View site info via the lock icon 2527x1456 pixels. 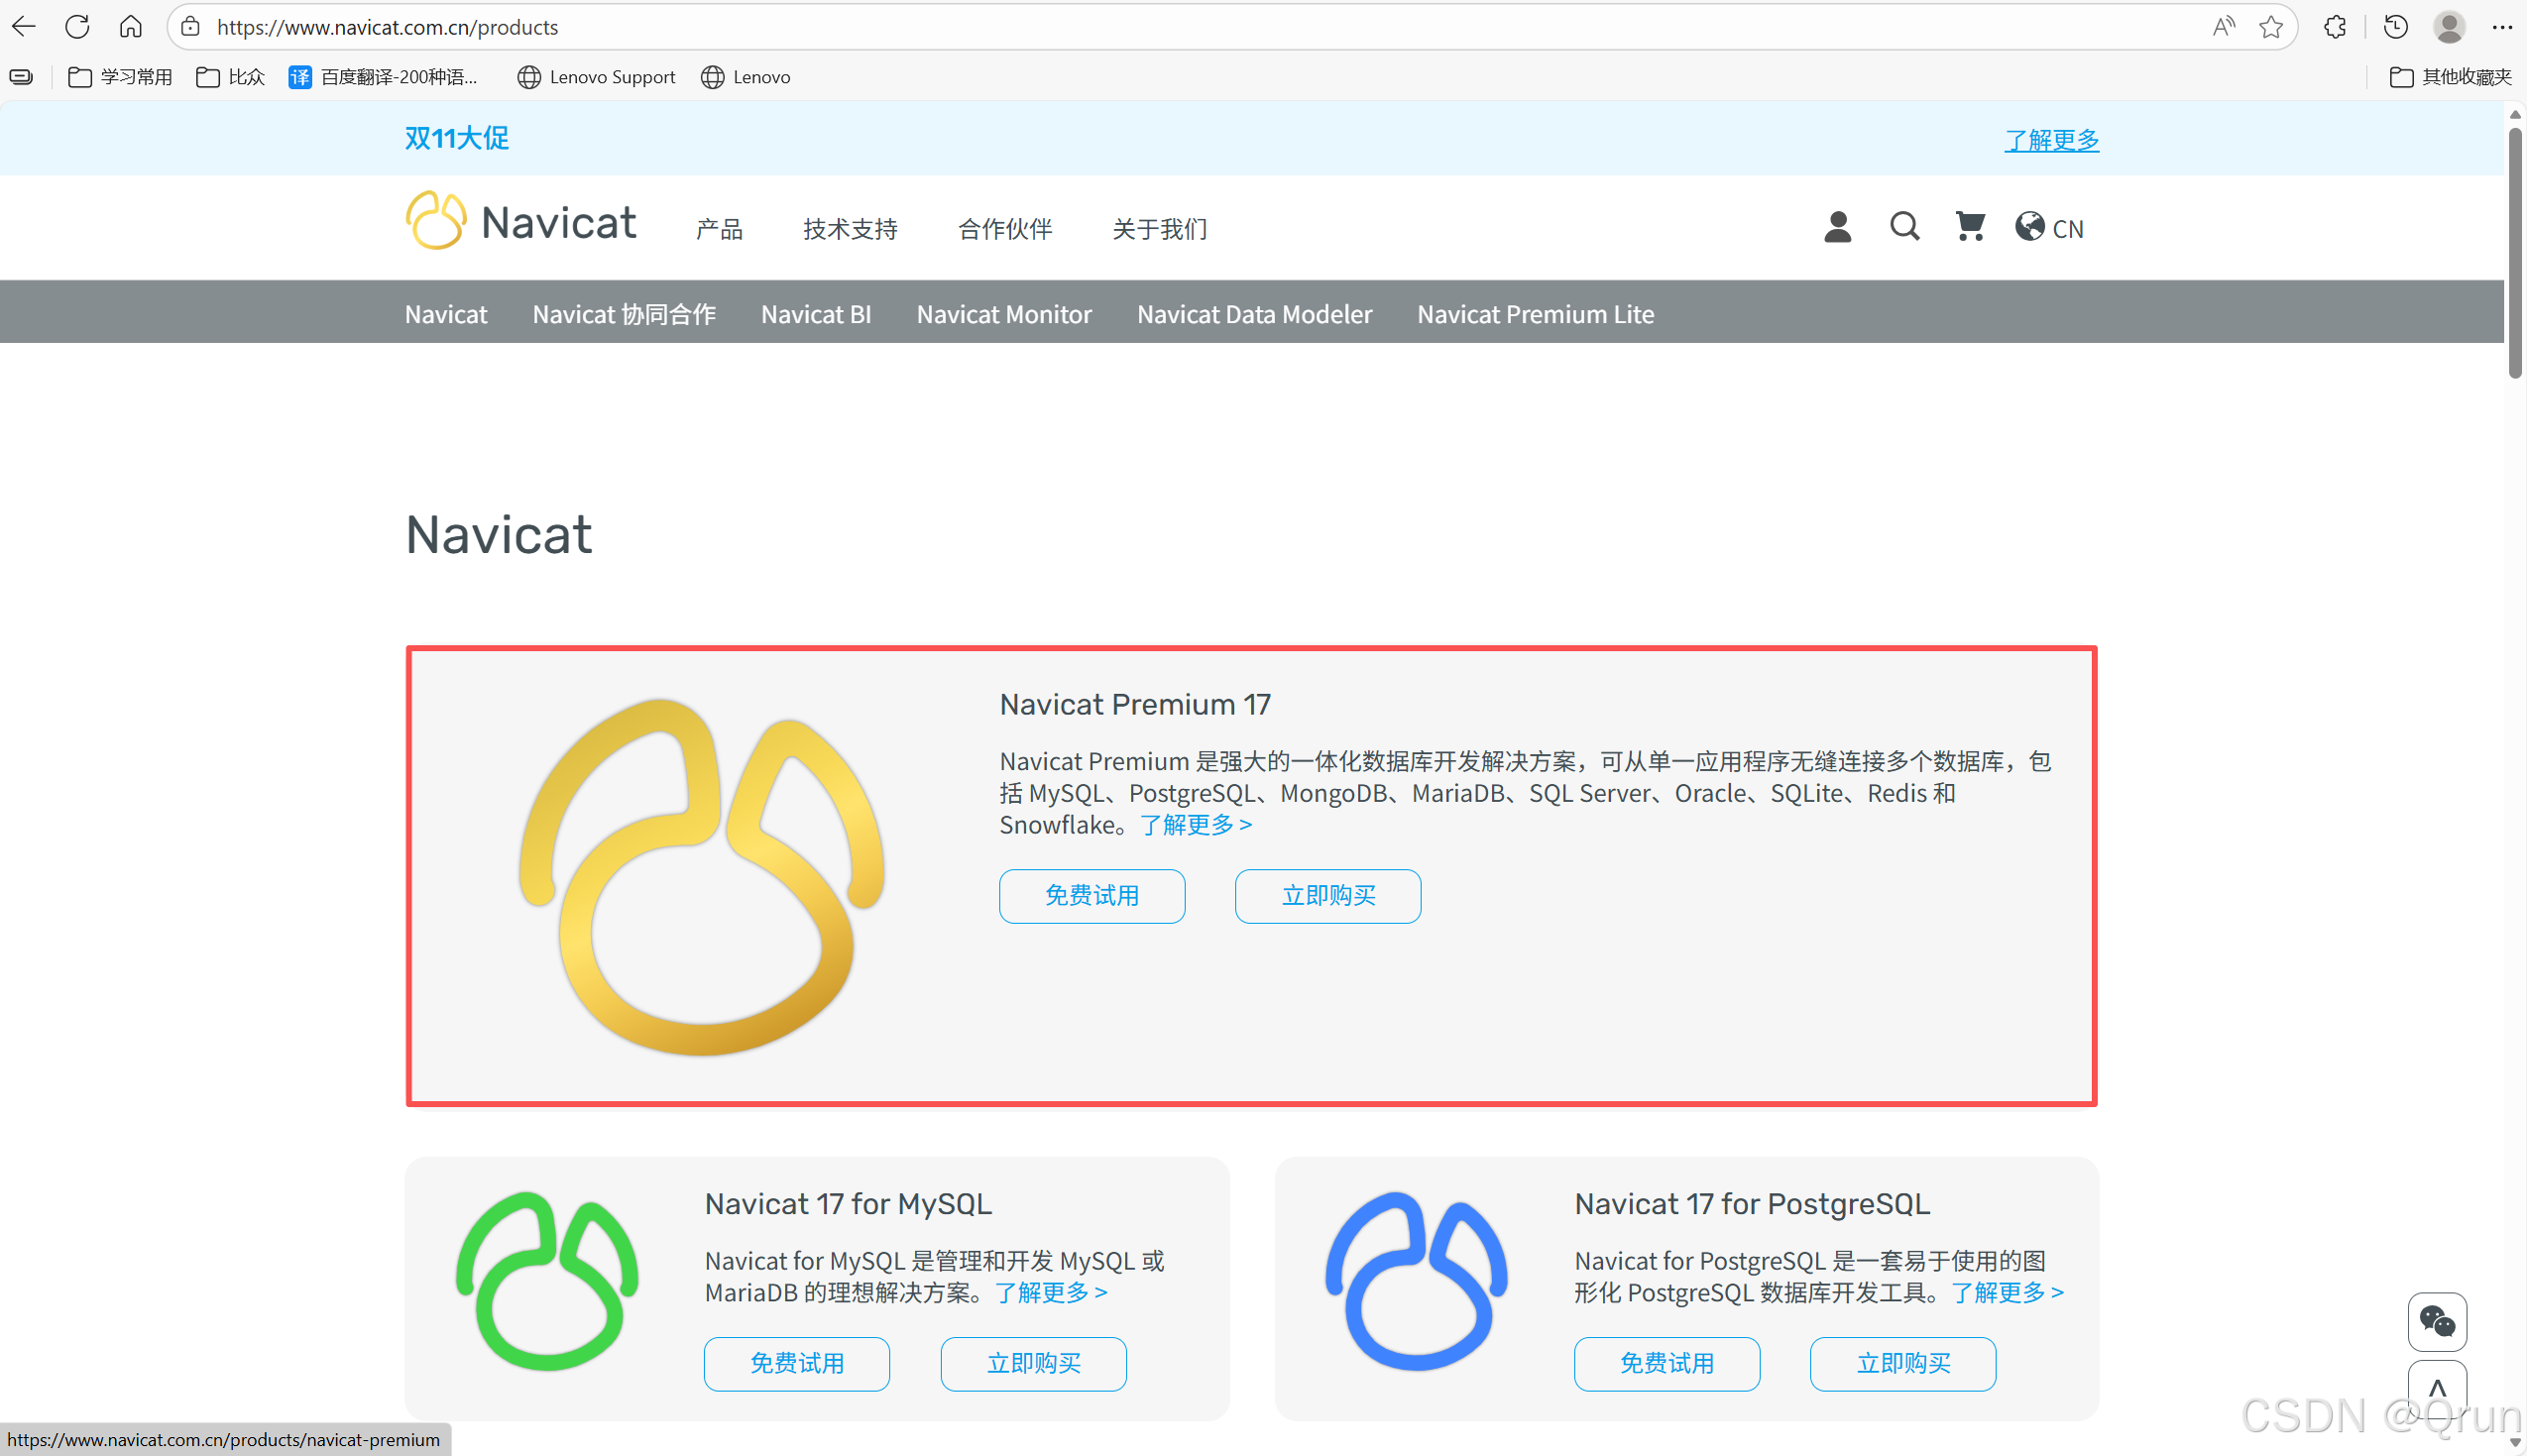pos(191,27)
